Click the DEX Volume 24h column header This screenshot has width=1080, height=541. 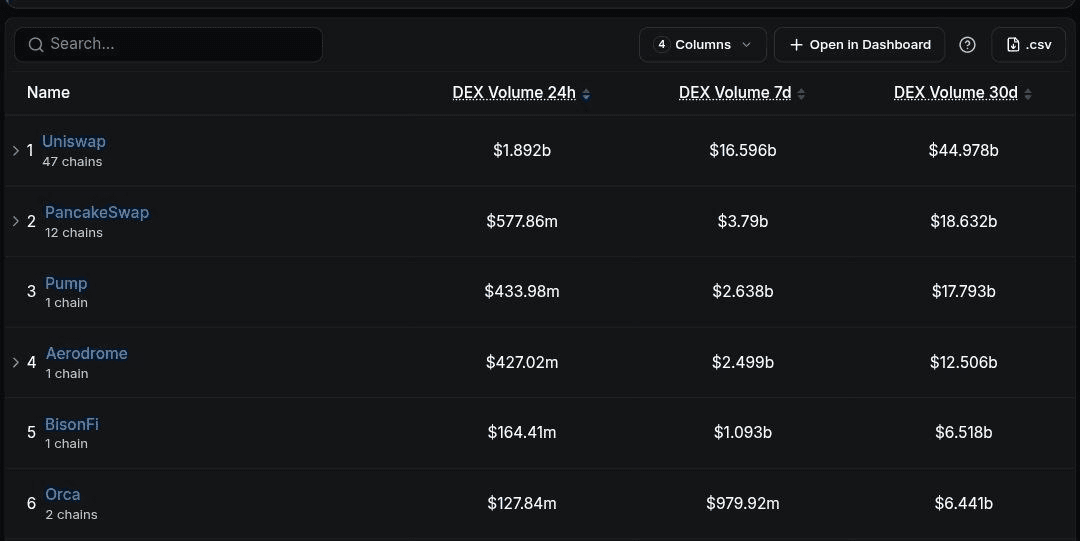[x=514, y=93]
